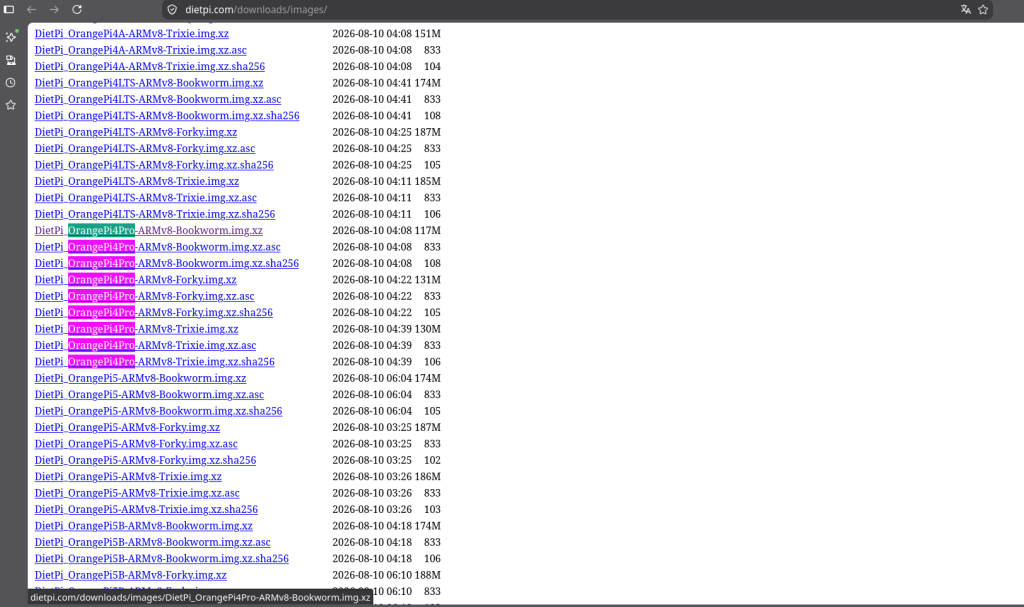The image size is (1024, 607).
Task: Click the 104 size of OrangePi4A Trixie sha256
Action: (x=432, y=66)
